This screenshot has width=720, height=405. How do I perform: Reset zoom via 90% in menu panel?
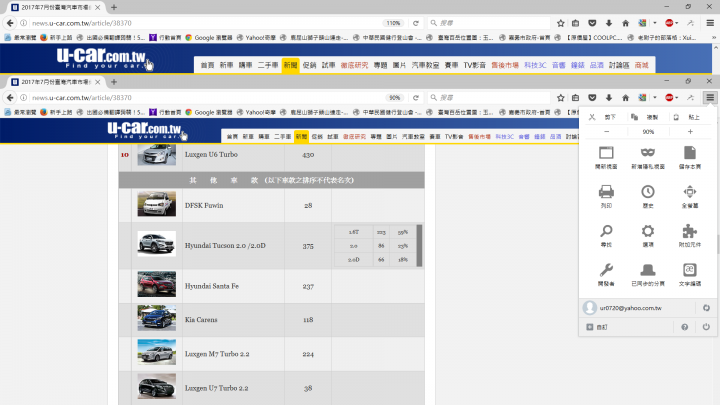click(648, 132)
